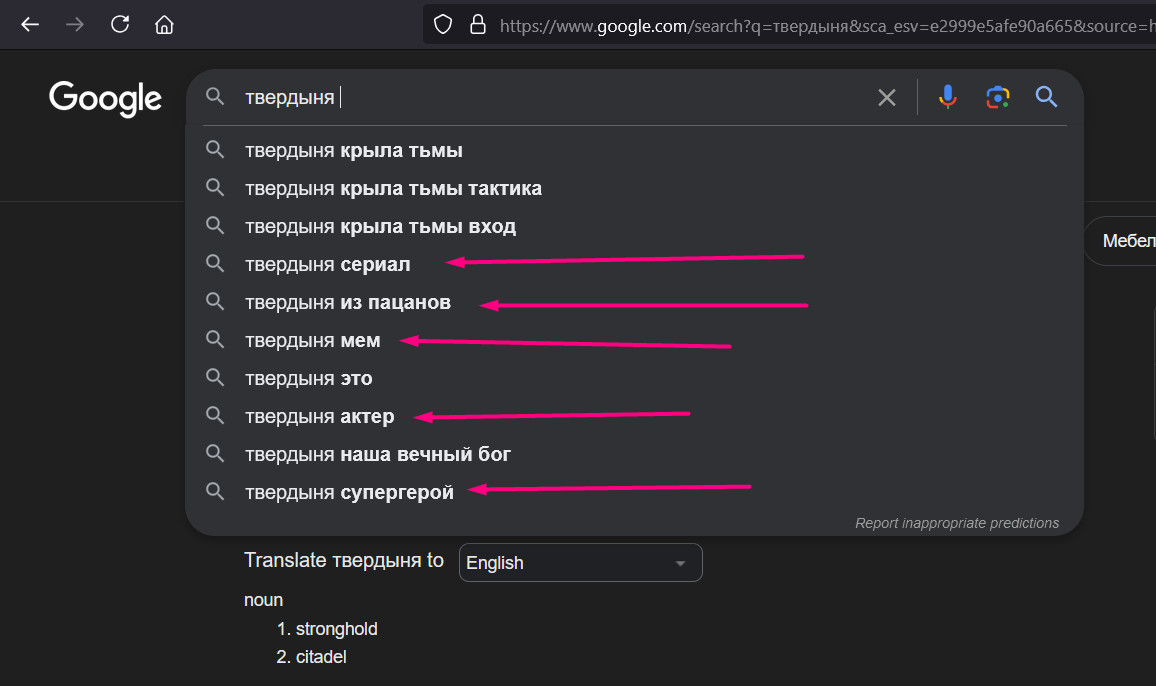Image resolution: width=1156 pixels, height=686 pixels.
Task: Choose suggestion твердыня из пацанов
Action: point(634,302)
